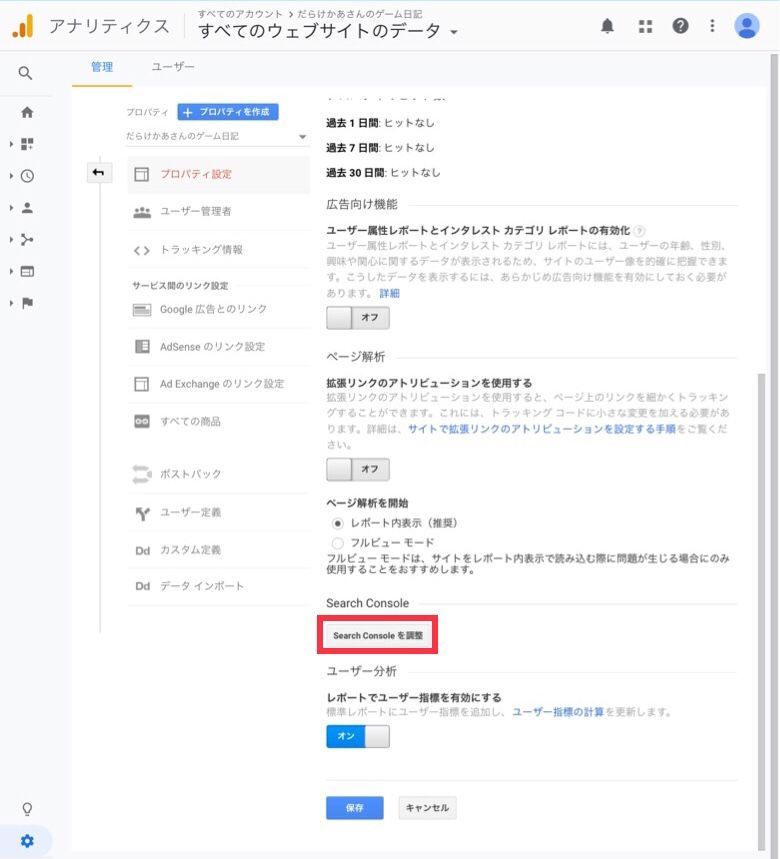Click the キャンセル button
The height and width of the screenshot is (859, 780).
pos(427,808)
